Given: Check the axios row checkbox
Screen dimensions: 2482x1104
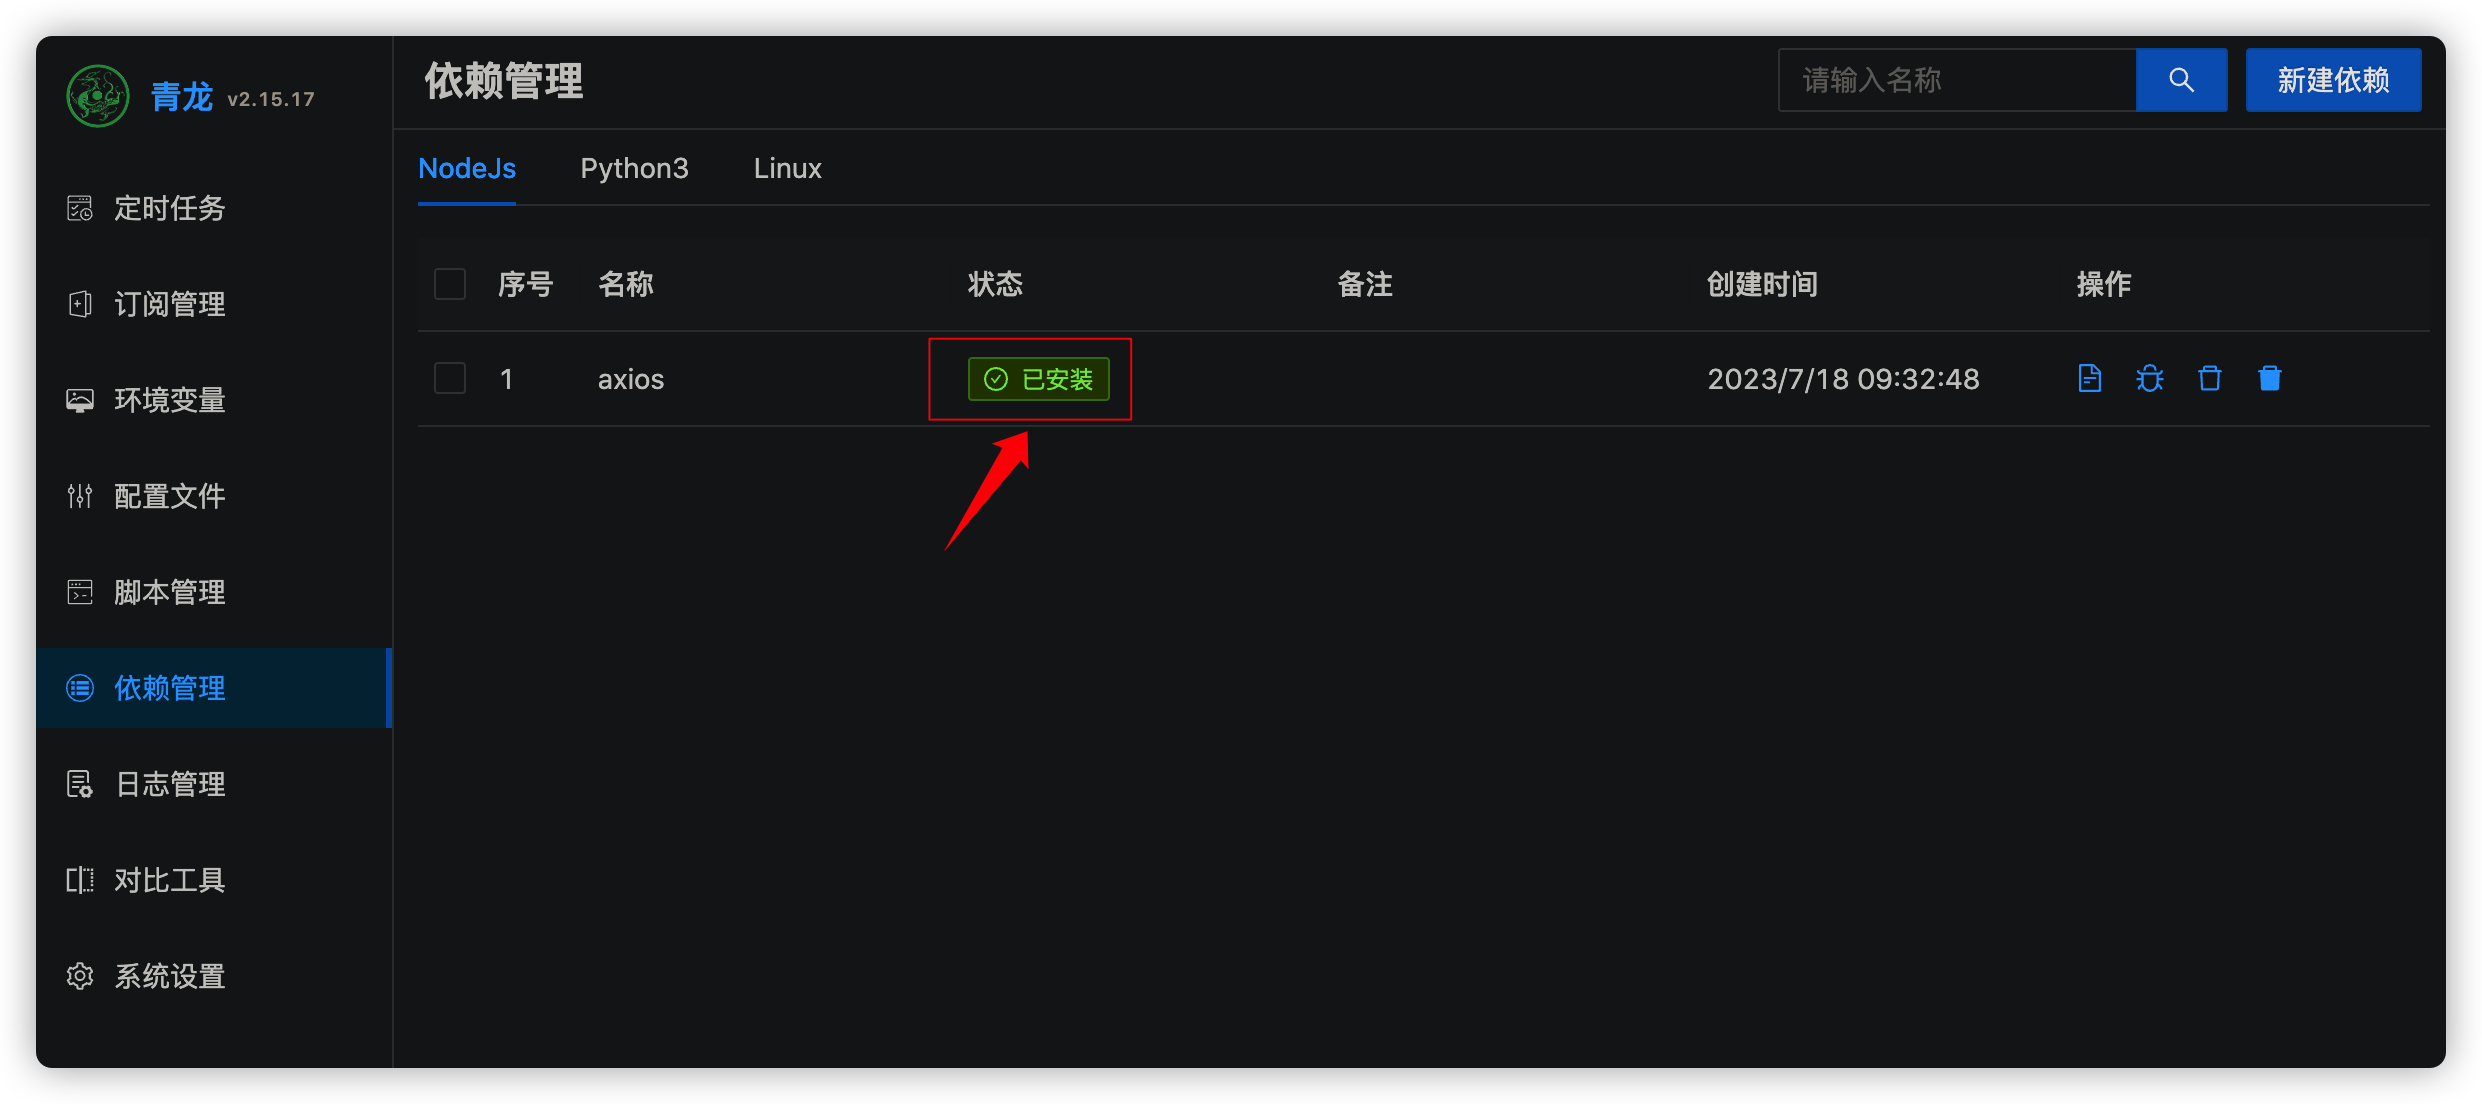Looking at the screenshot, I should (x=450, y=378).
